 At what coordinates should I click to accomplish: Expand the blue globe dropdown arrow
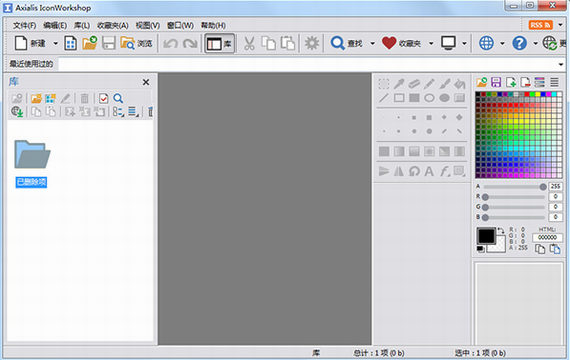point(502,44)
